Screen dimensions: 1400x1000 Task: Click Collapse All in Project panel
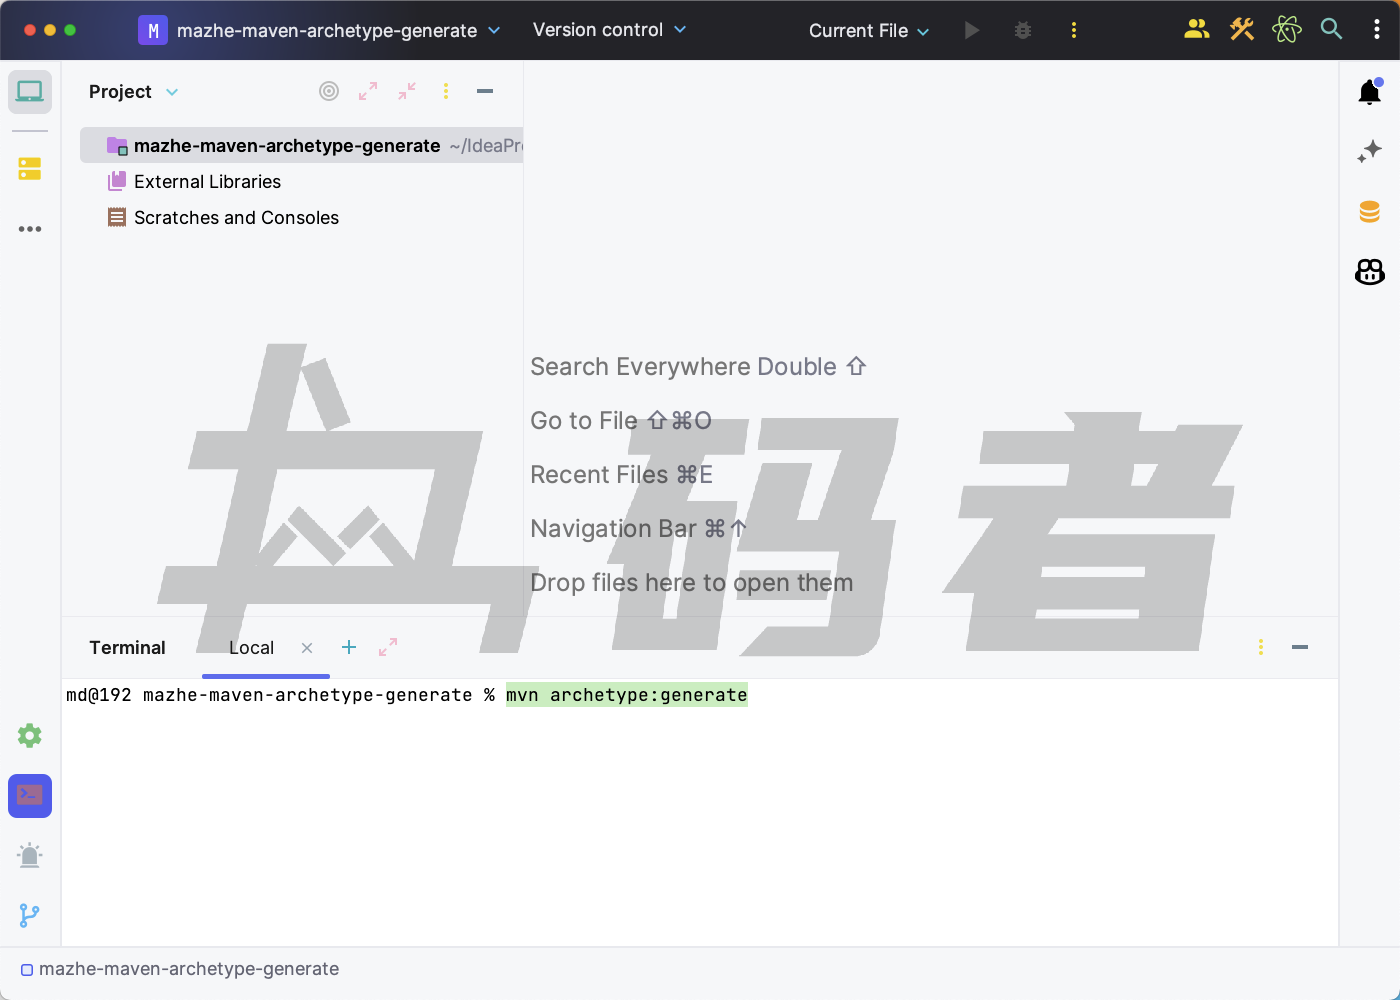click(x=407, y=91)
